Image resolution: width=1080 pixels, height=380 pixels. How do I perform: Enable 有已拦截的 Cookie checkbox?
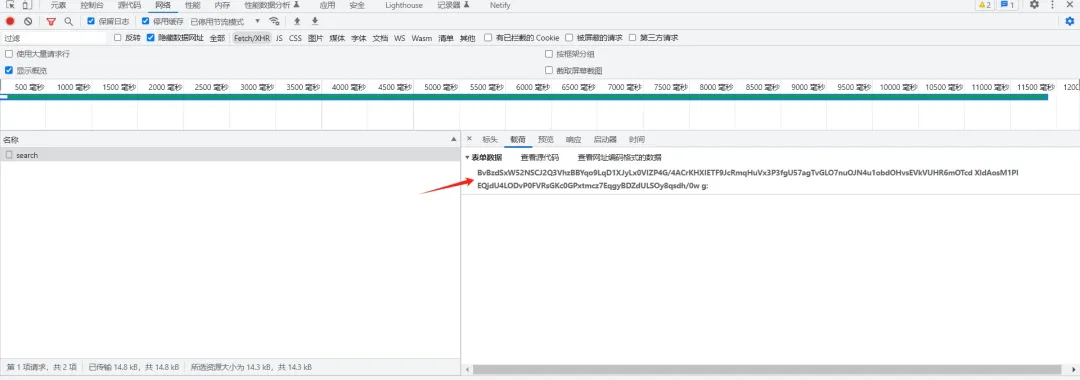[488, 38]
